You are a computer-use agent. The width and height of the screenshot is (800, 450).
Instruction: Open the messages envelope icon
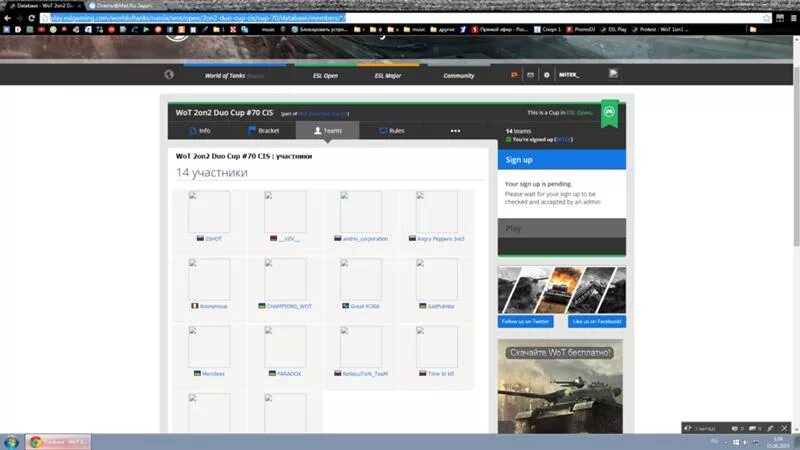[x=531, y=75]
